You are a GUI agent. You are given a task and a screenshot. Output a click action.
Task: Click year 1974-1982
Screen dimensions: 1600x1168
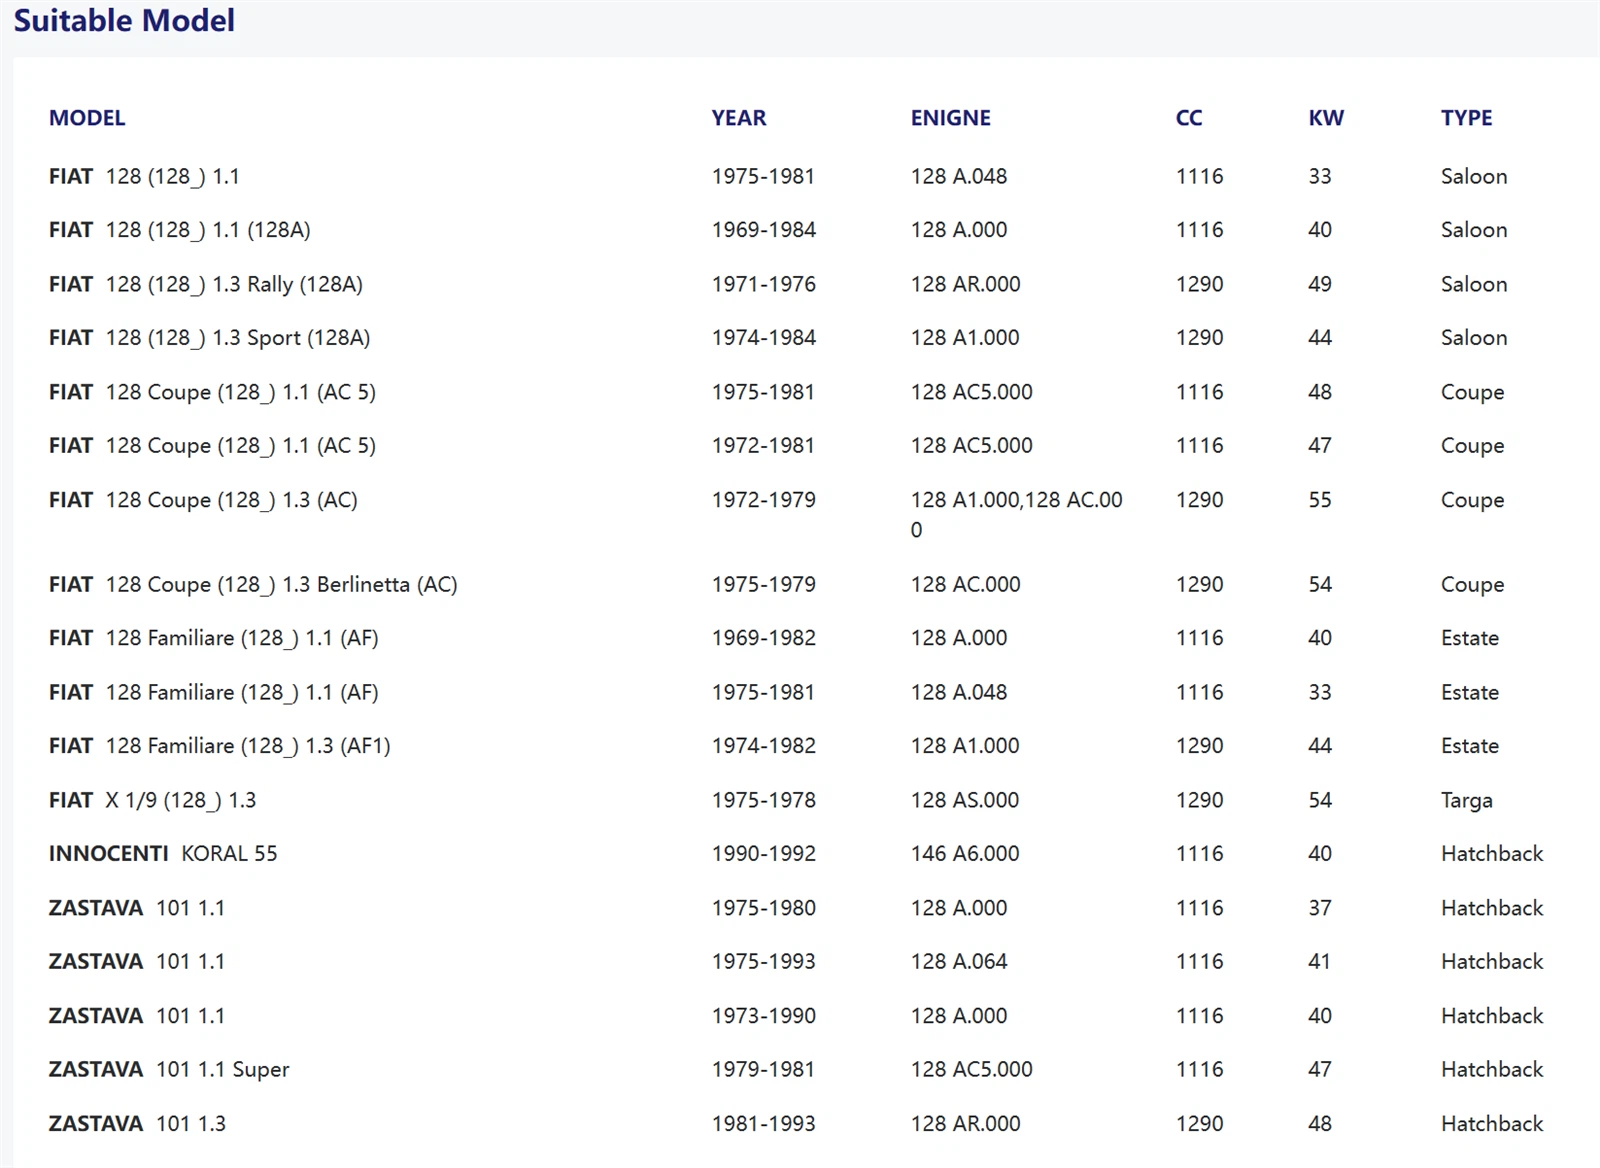(764, 746)
